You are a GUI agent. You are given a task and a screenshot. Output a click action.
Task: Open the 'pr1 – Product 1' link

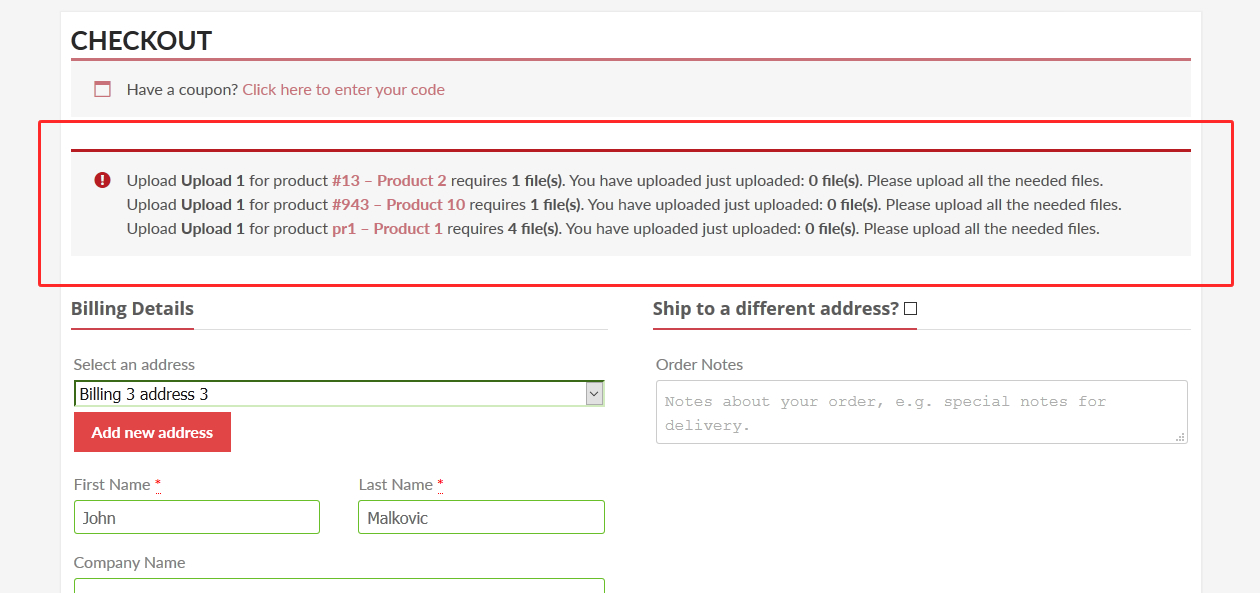387,229
